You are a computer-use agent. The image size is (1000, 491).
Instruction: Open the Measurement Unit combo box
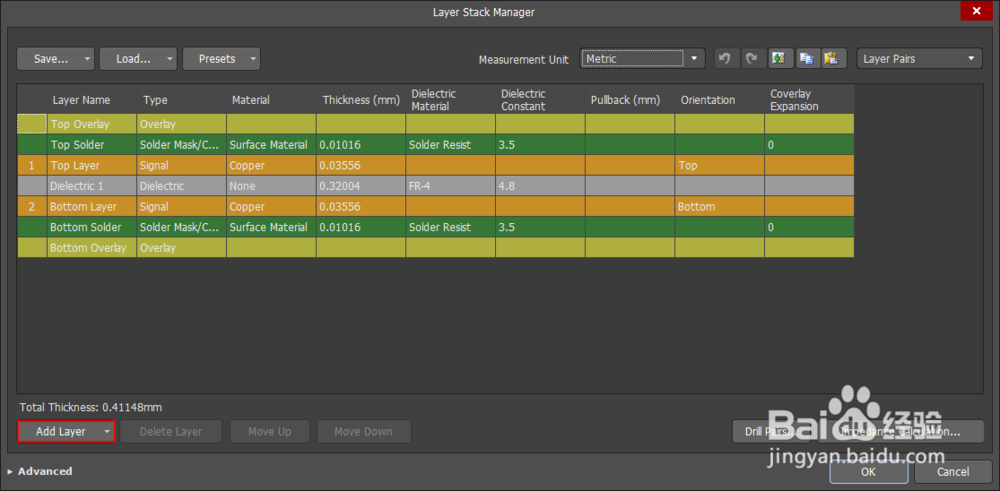tap(642, 59)
